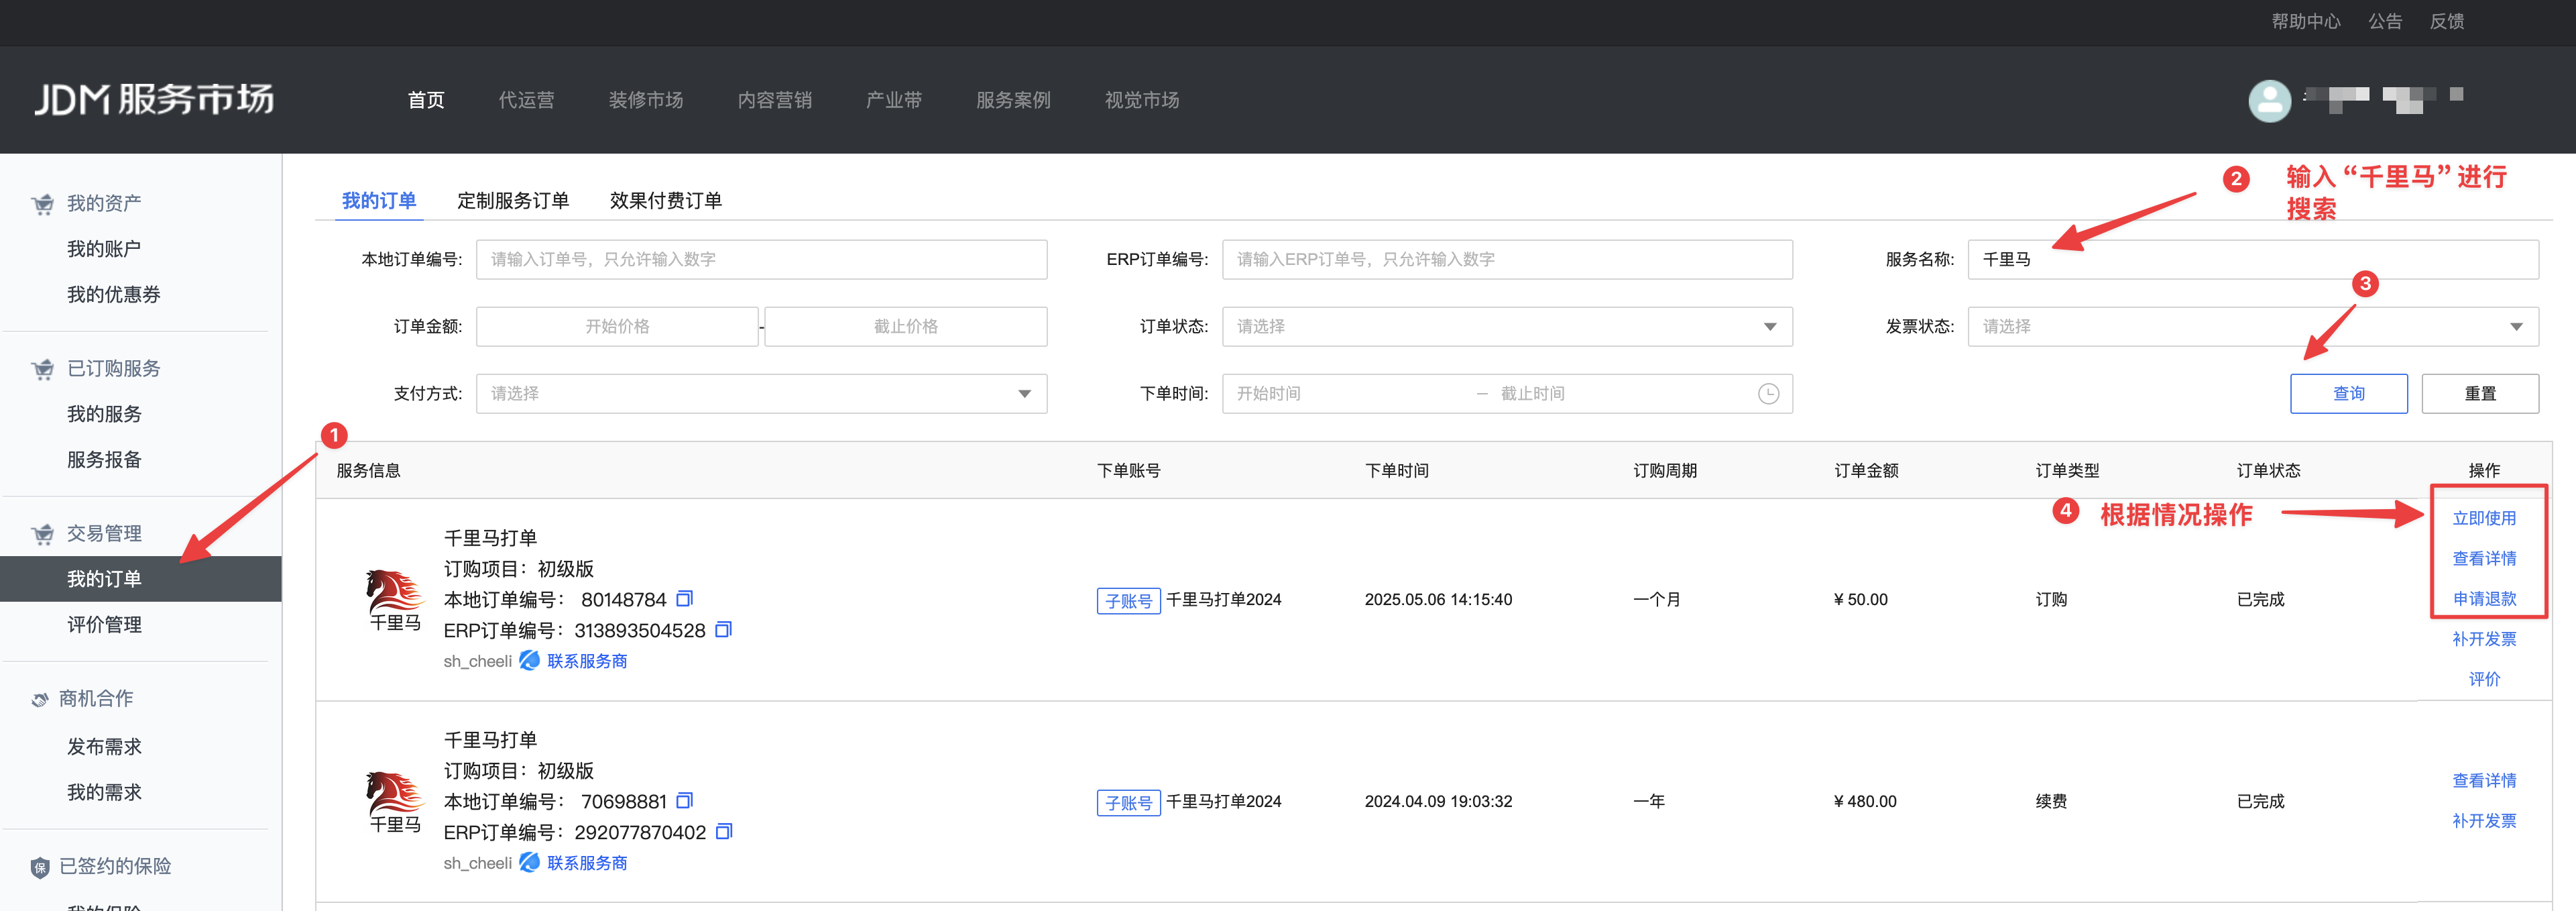Open 产业带 in top navigation
This screenshot has height=911, width=2576.
click(x=894, y=100)
